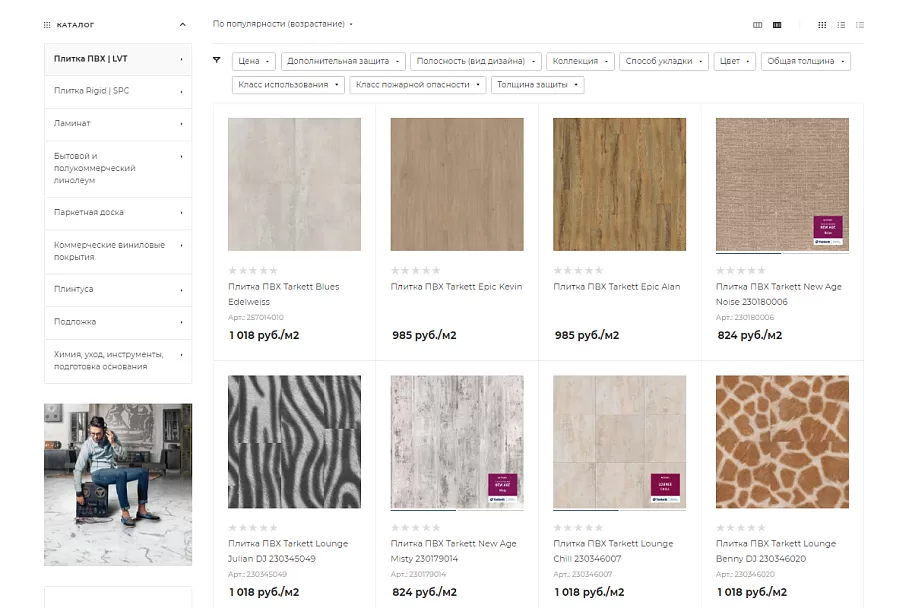
Task: Click the catalog grid icon beside Каталог
Action: click(47, 25)
